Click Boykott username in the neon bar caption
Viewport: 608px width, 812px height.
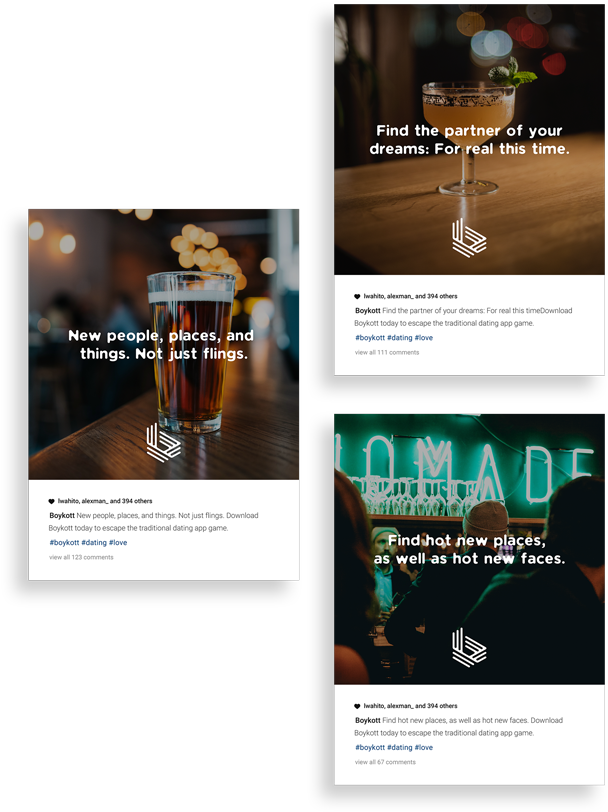click(x=368, y=720)
